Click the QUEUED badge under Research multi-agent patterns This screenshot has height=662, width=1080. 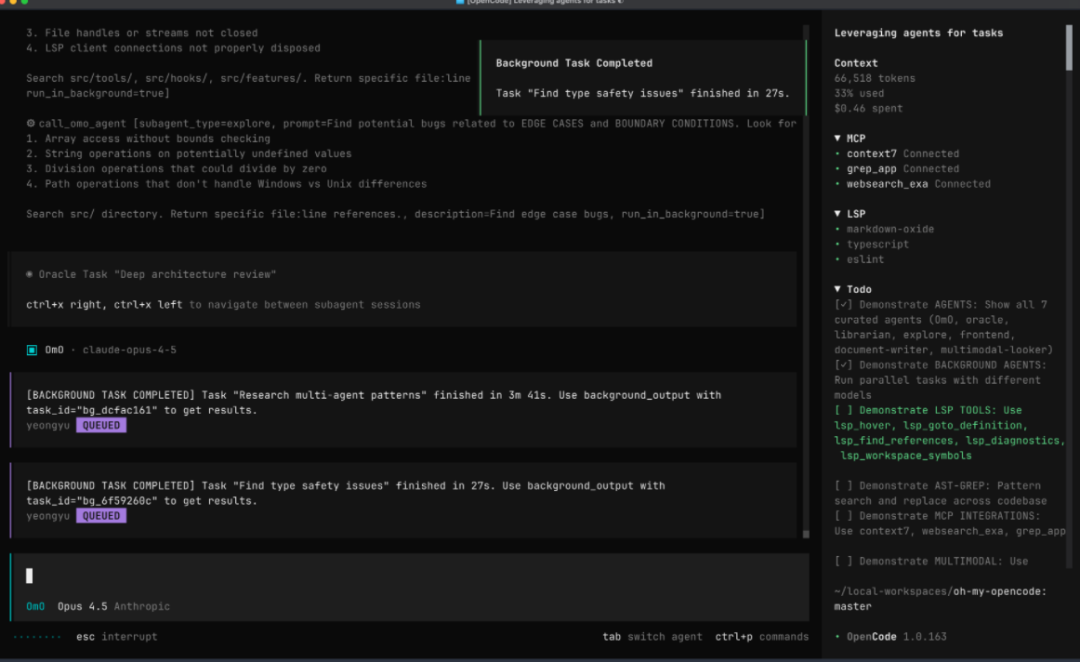(101, 425)
